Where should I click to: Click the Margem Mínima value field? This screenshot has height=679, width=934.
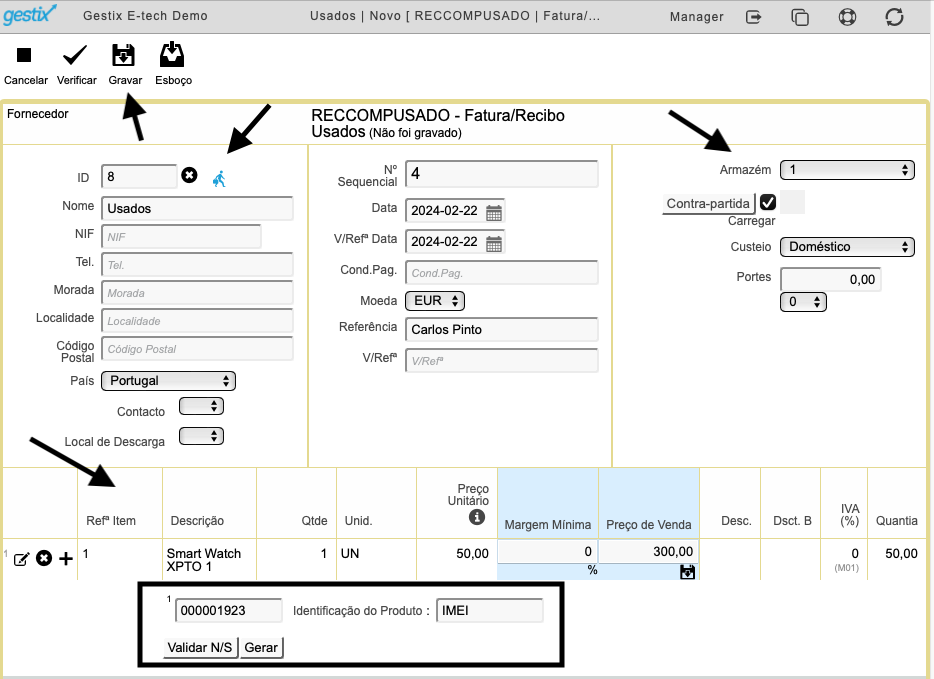(547, 552)
